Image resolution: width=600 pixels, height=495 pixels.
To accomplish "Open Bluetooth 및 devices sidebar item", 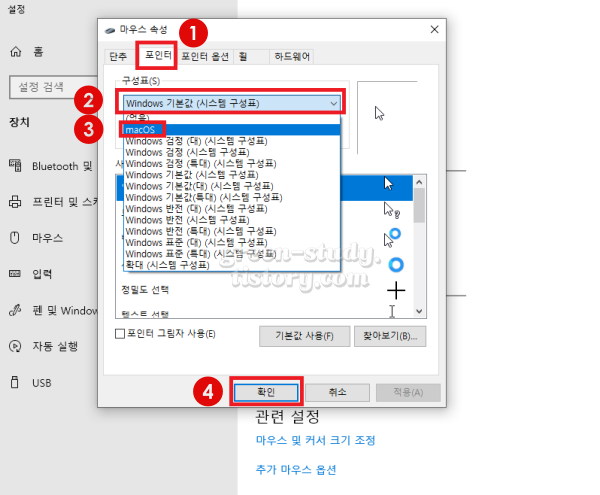I will tap(51, 166).
